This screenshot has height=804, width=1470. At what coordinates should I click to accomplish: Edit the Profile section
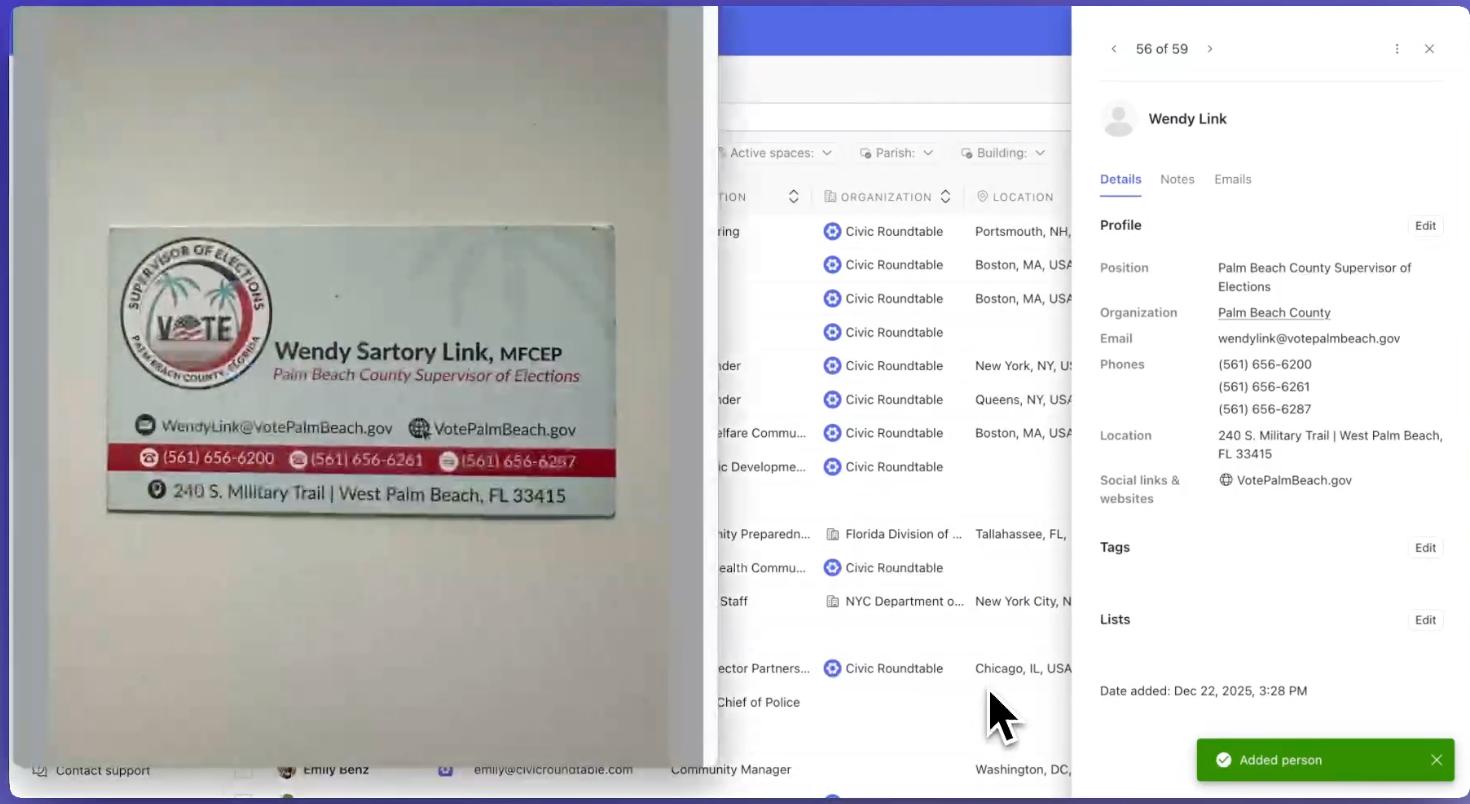click(1425, 226)
